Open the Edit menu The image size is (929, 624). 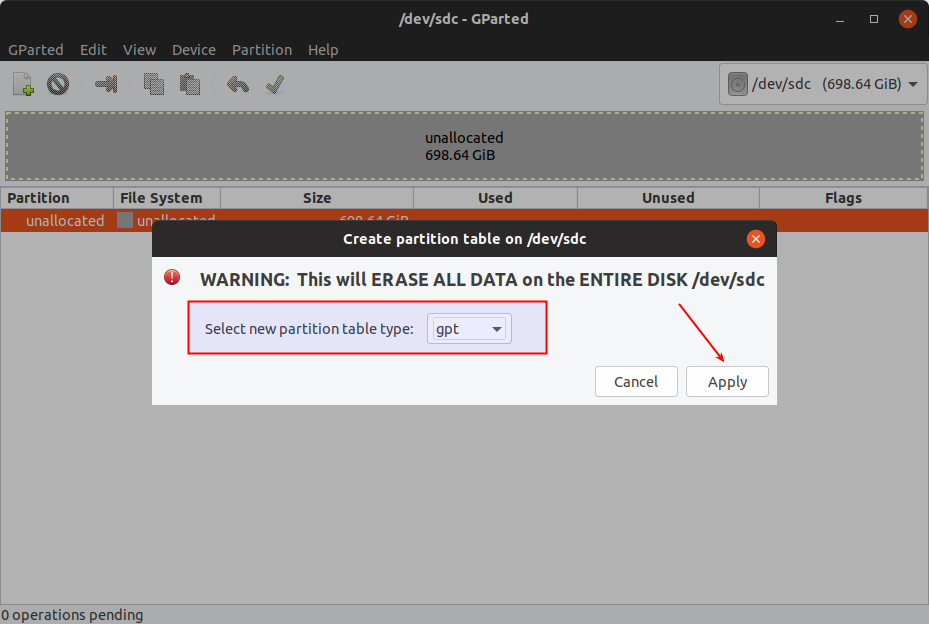pyautogui.click(x=93, y=49)
